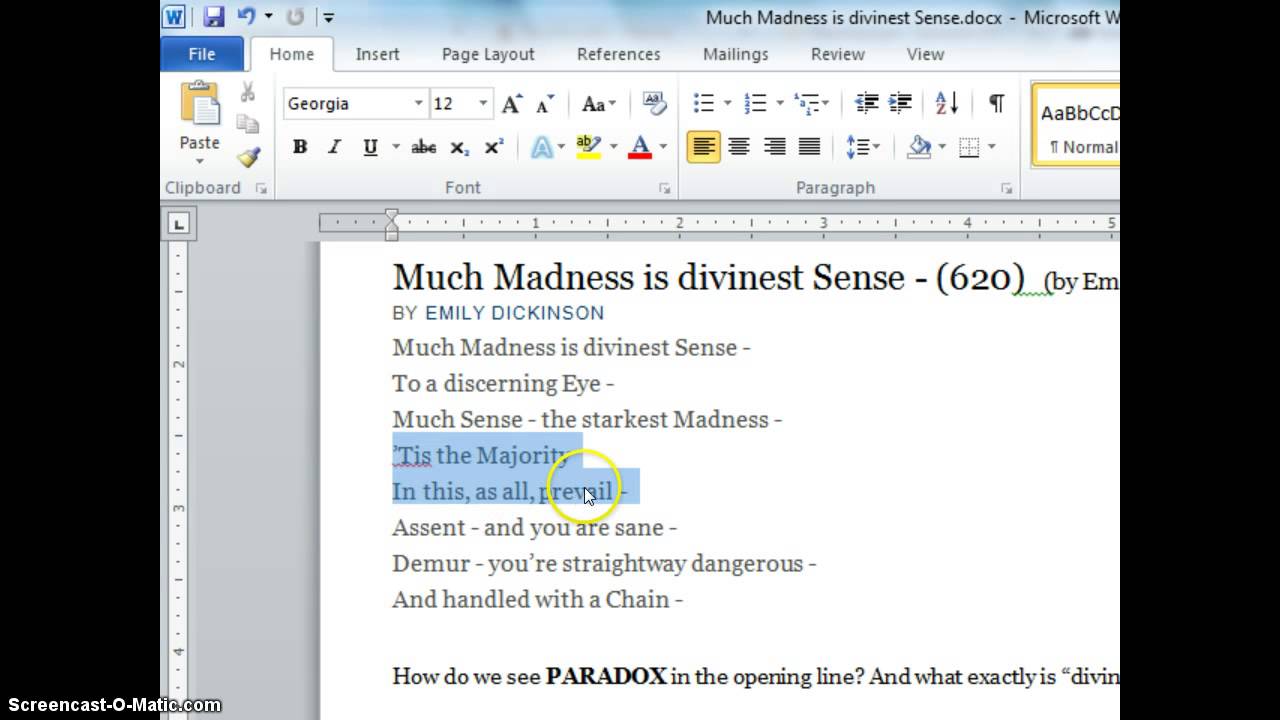The height and width of the screenshot is (720, 1280).
Task: Click the Numbering list icon
Action: click(x=756, y=103)
